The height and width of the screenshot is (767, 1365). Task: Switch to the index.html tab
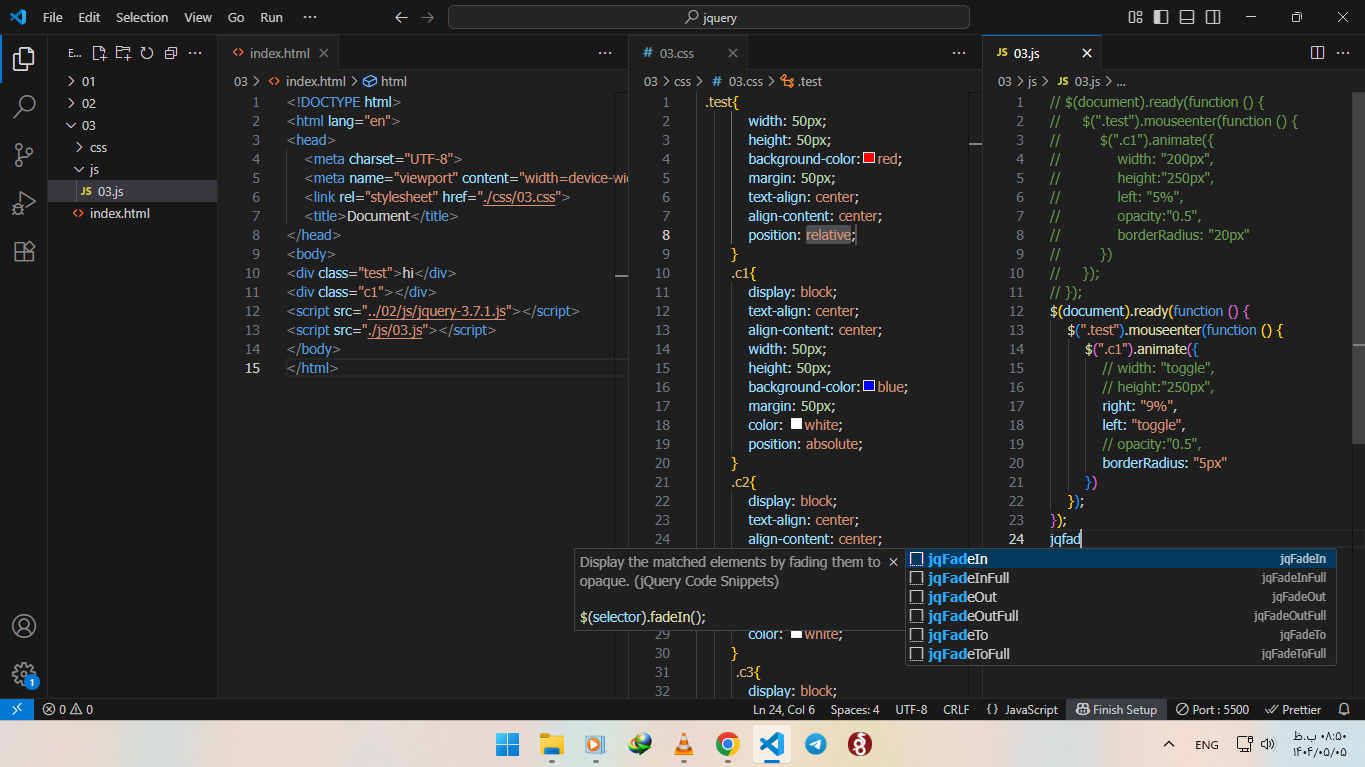click(x=279, y=53)
